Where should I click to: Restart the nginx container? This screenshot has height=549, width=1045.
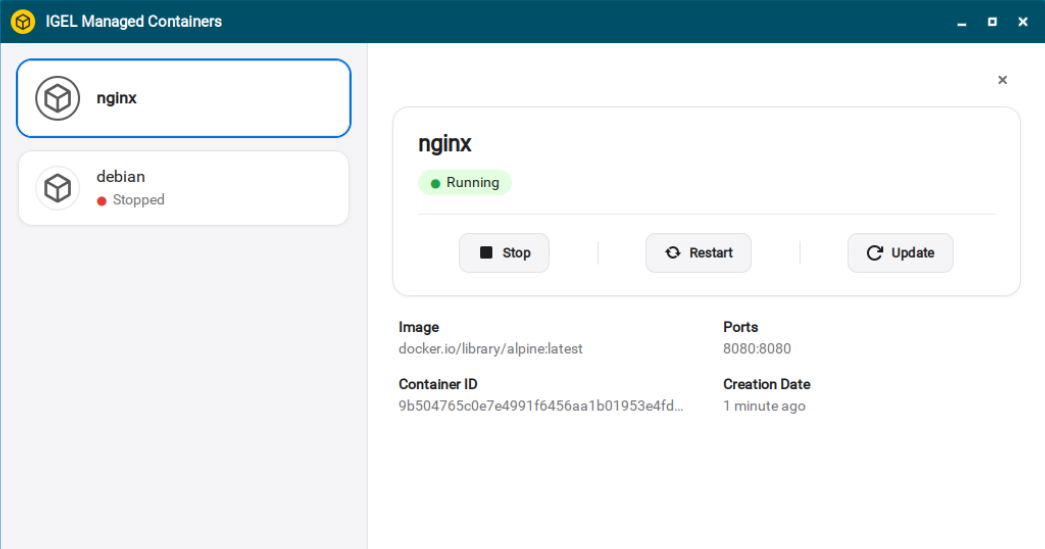tap(698, 253)
